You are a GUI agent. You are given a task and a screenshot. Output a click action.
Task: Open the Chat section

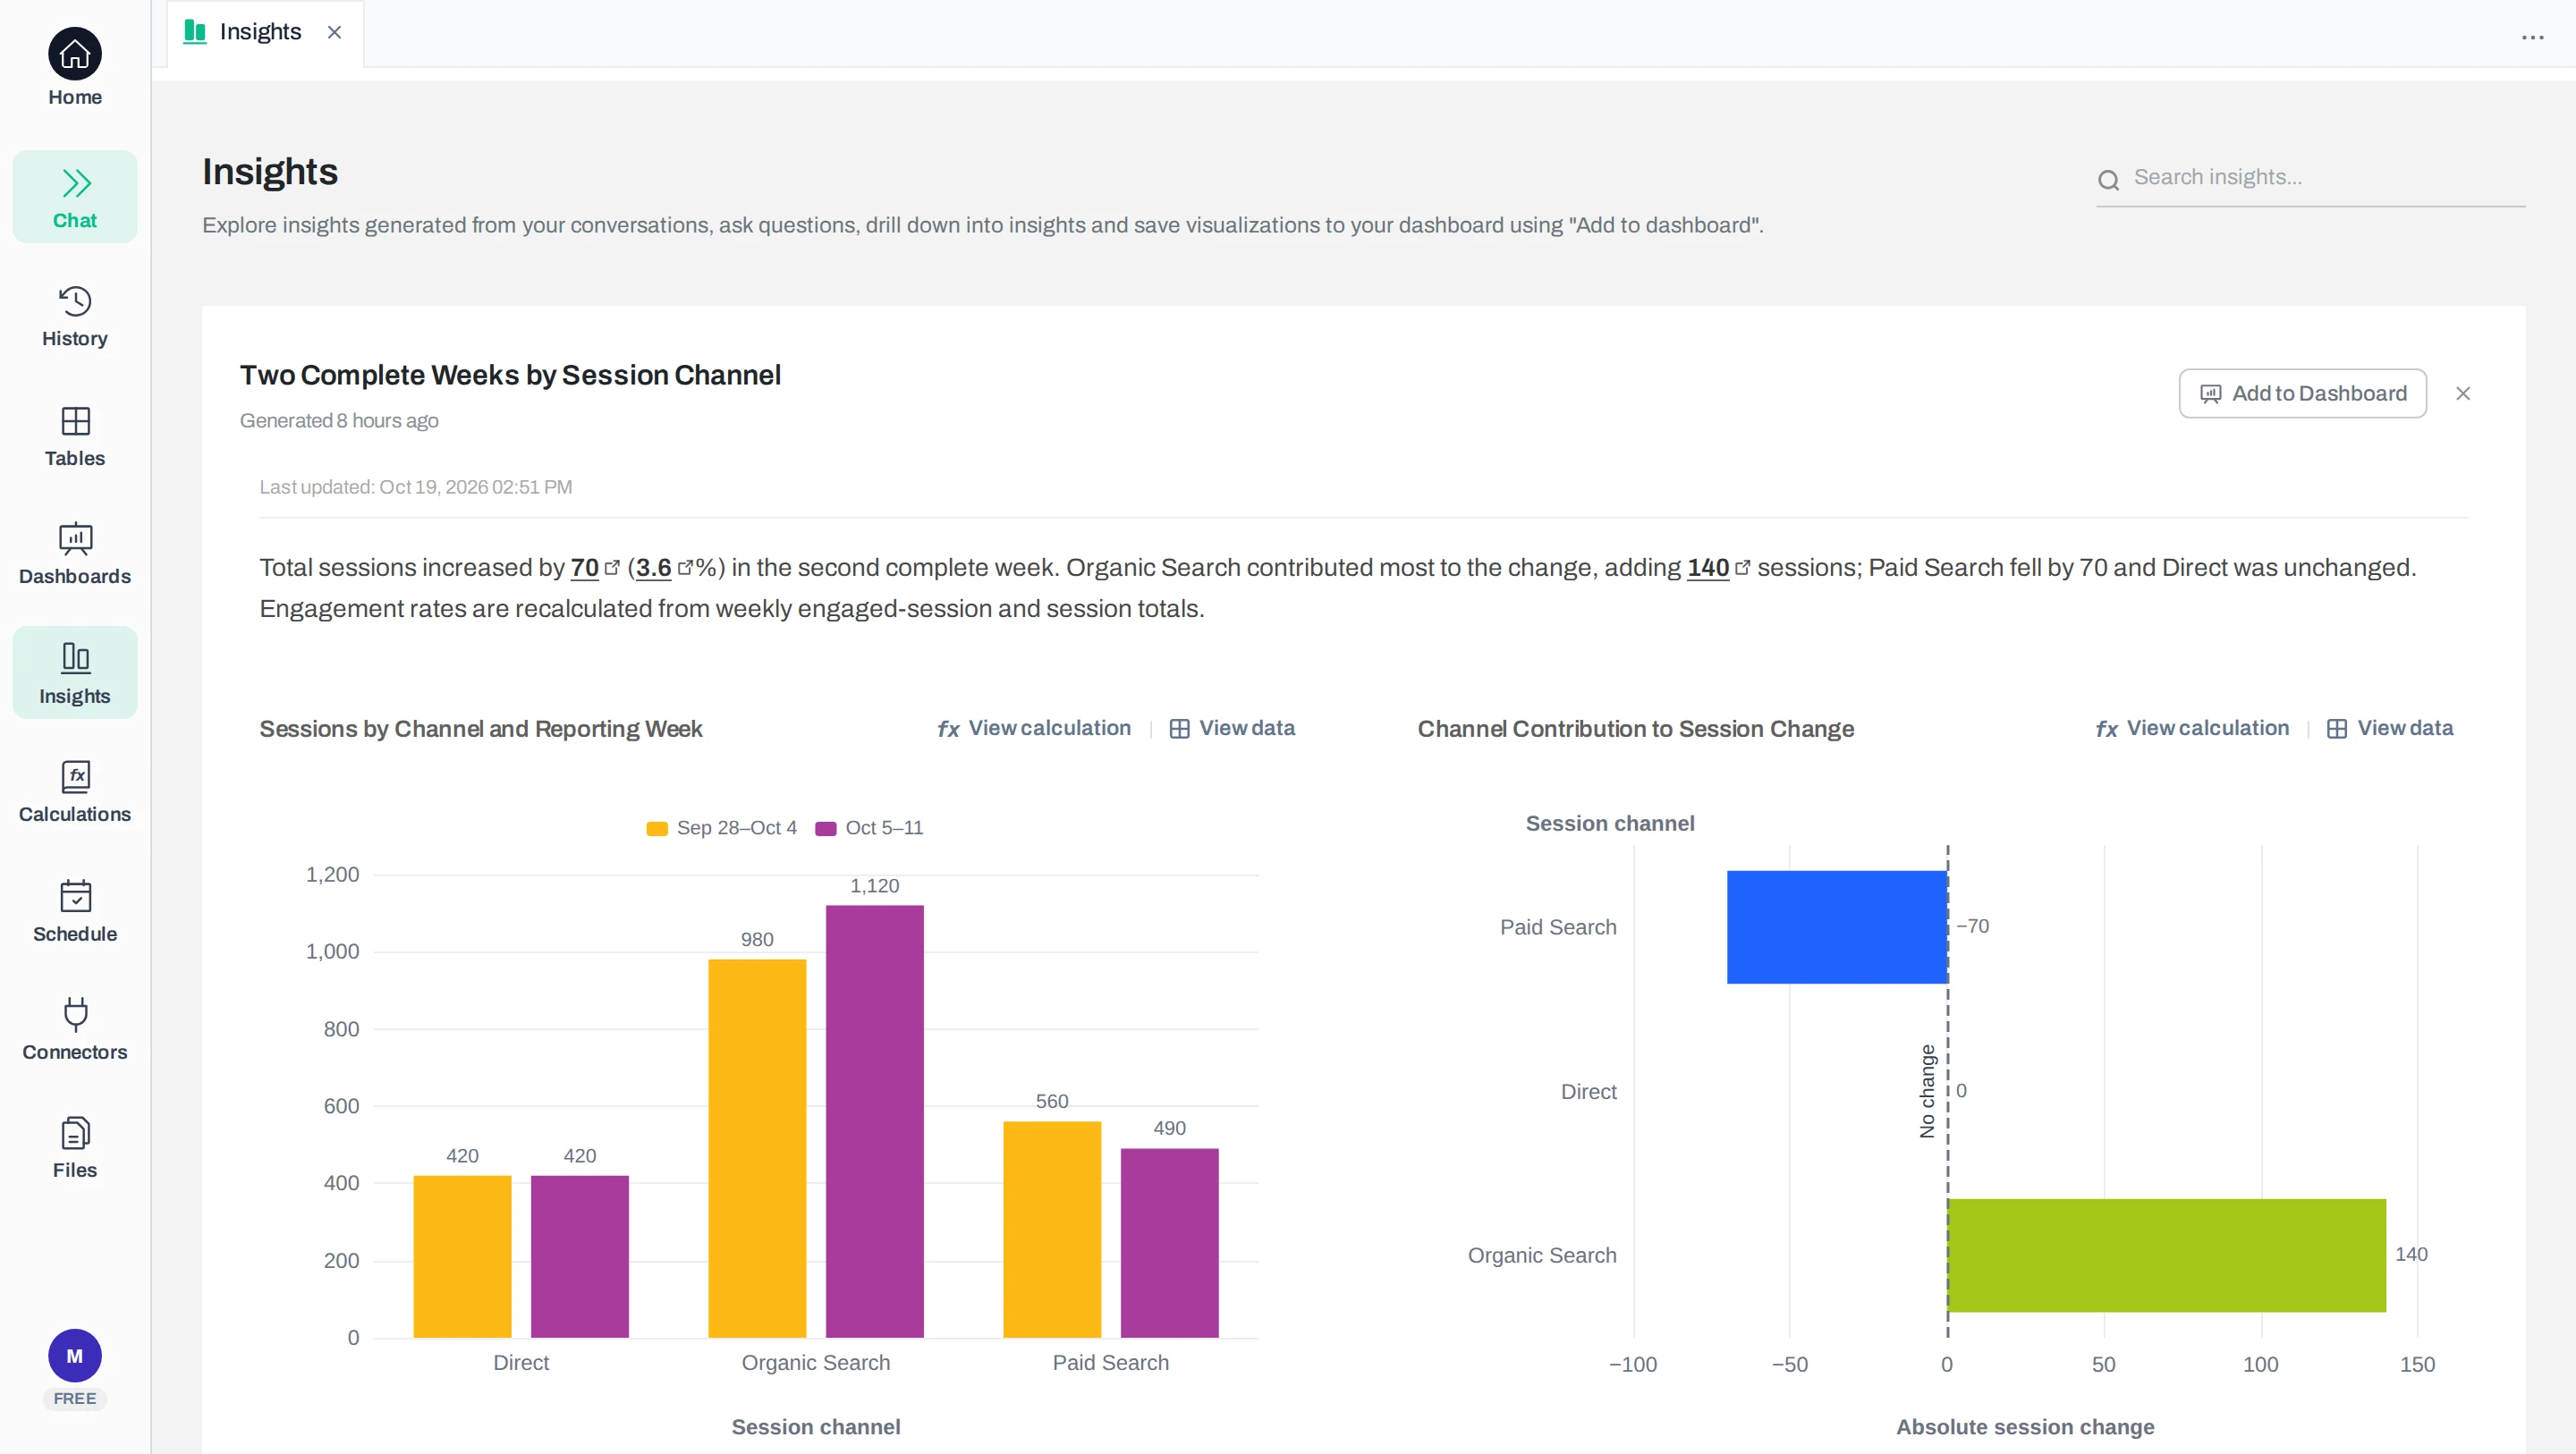pos(75,197)
